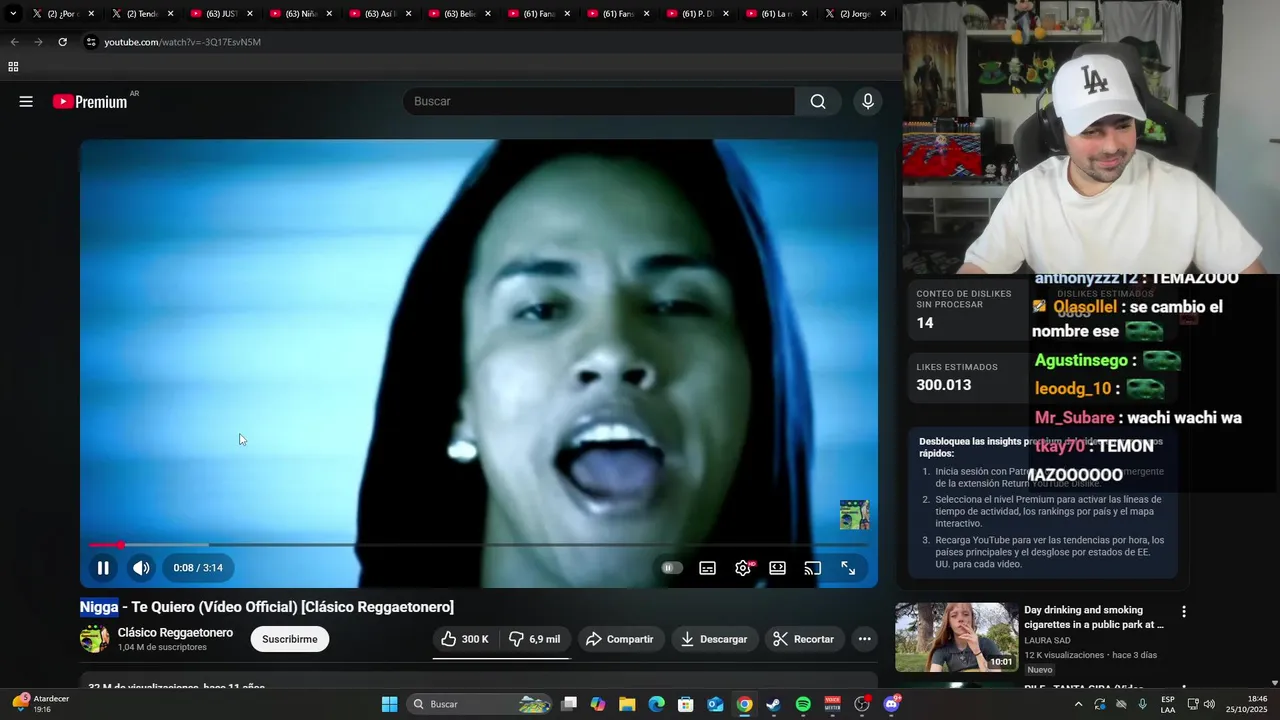This screenshot has width=1280, height=720.
Task: Switch to the '(63) Niña' YouTube tab
Action: (x=300, y=14)
